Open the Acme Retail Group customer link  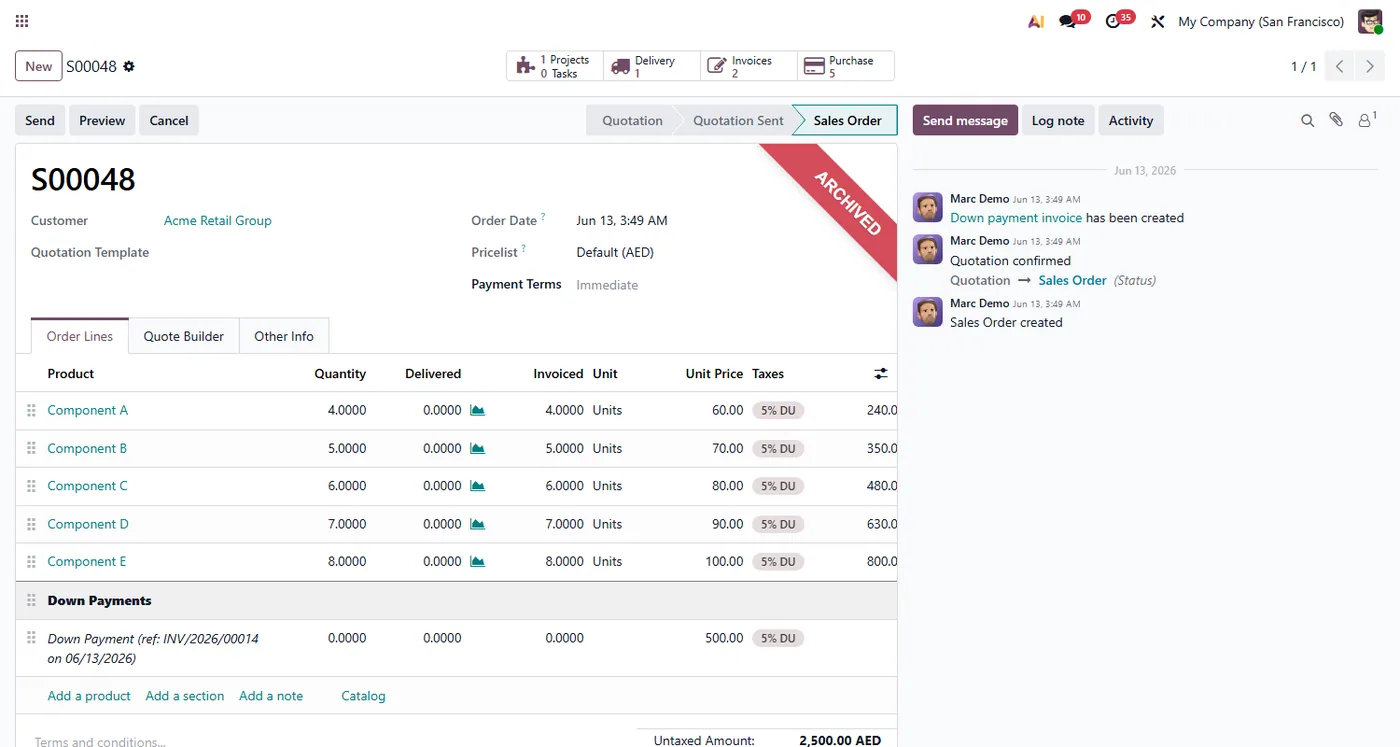pos(218,221)
